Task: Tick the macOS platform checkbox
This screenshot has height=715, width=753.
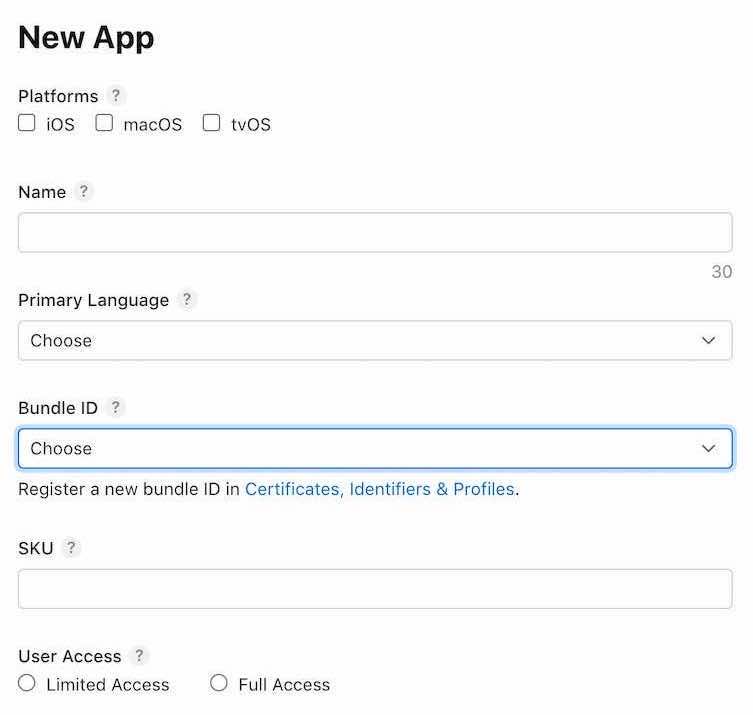Action: click(104, 123)
